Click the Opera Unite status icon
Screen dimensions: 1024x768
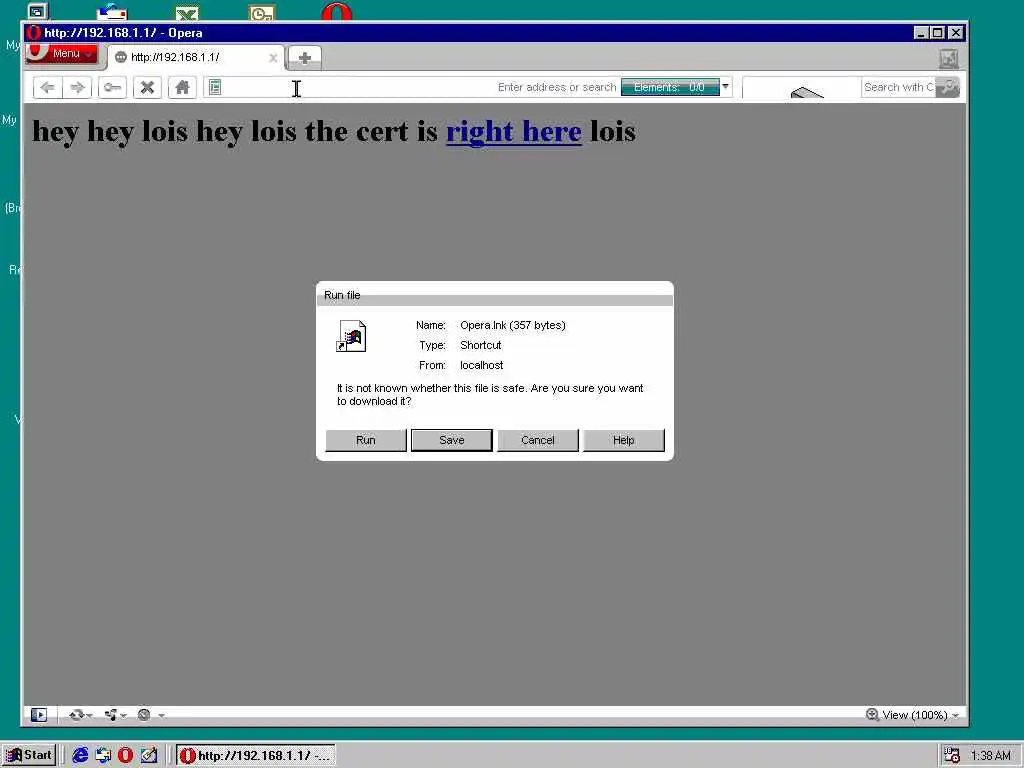(x=111, y=715)
